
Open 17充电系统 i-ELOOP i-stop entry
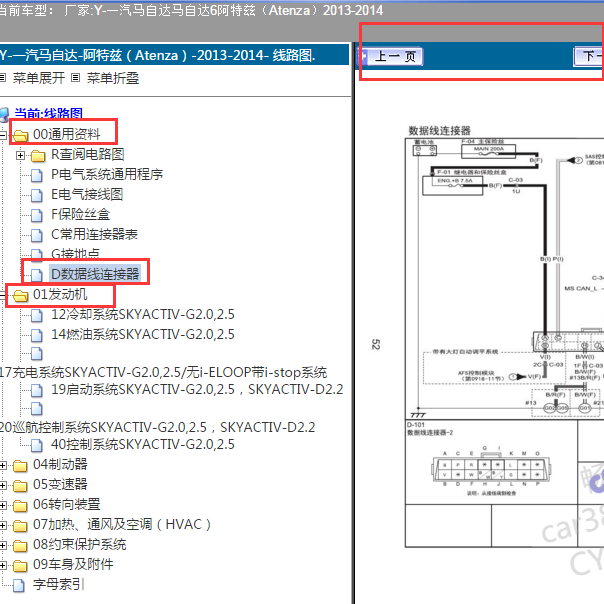(x=163, y=372)
